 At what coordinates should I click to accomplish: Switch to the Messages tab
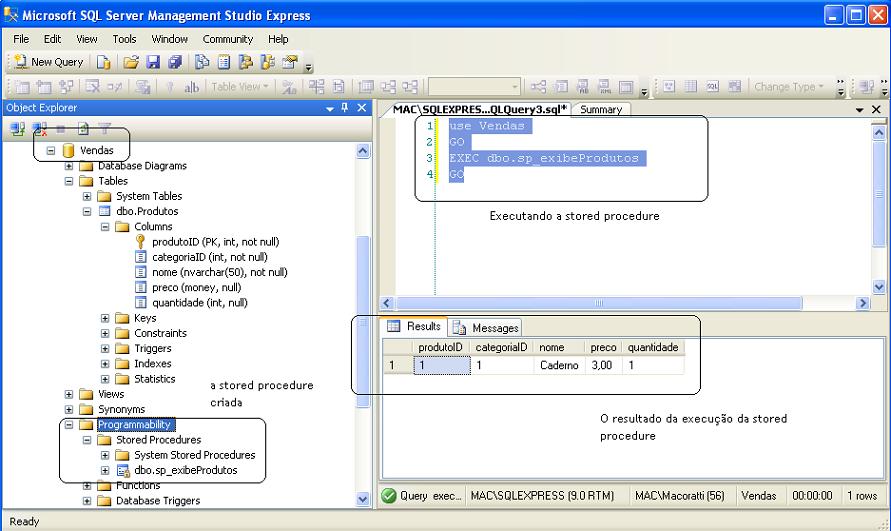coord(486,327)
